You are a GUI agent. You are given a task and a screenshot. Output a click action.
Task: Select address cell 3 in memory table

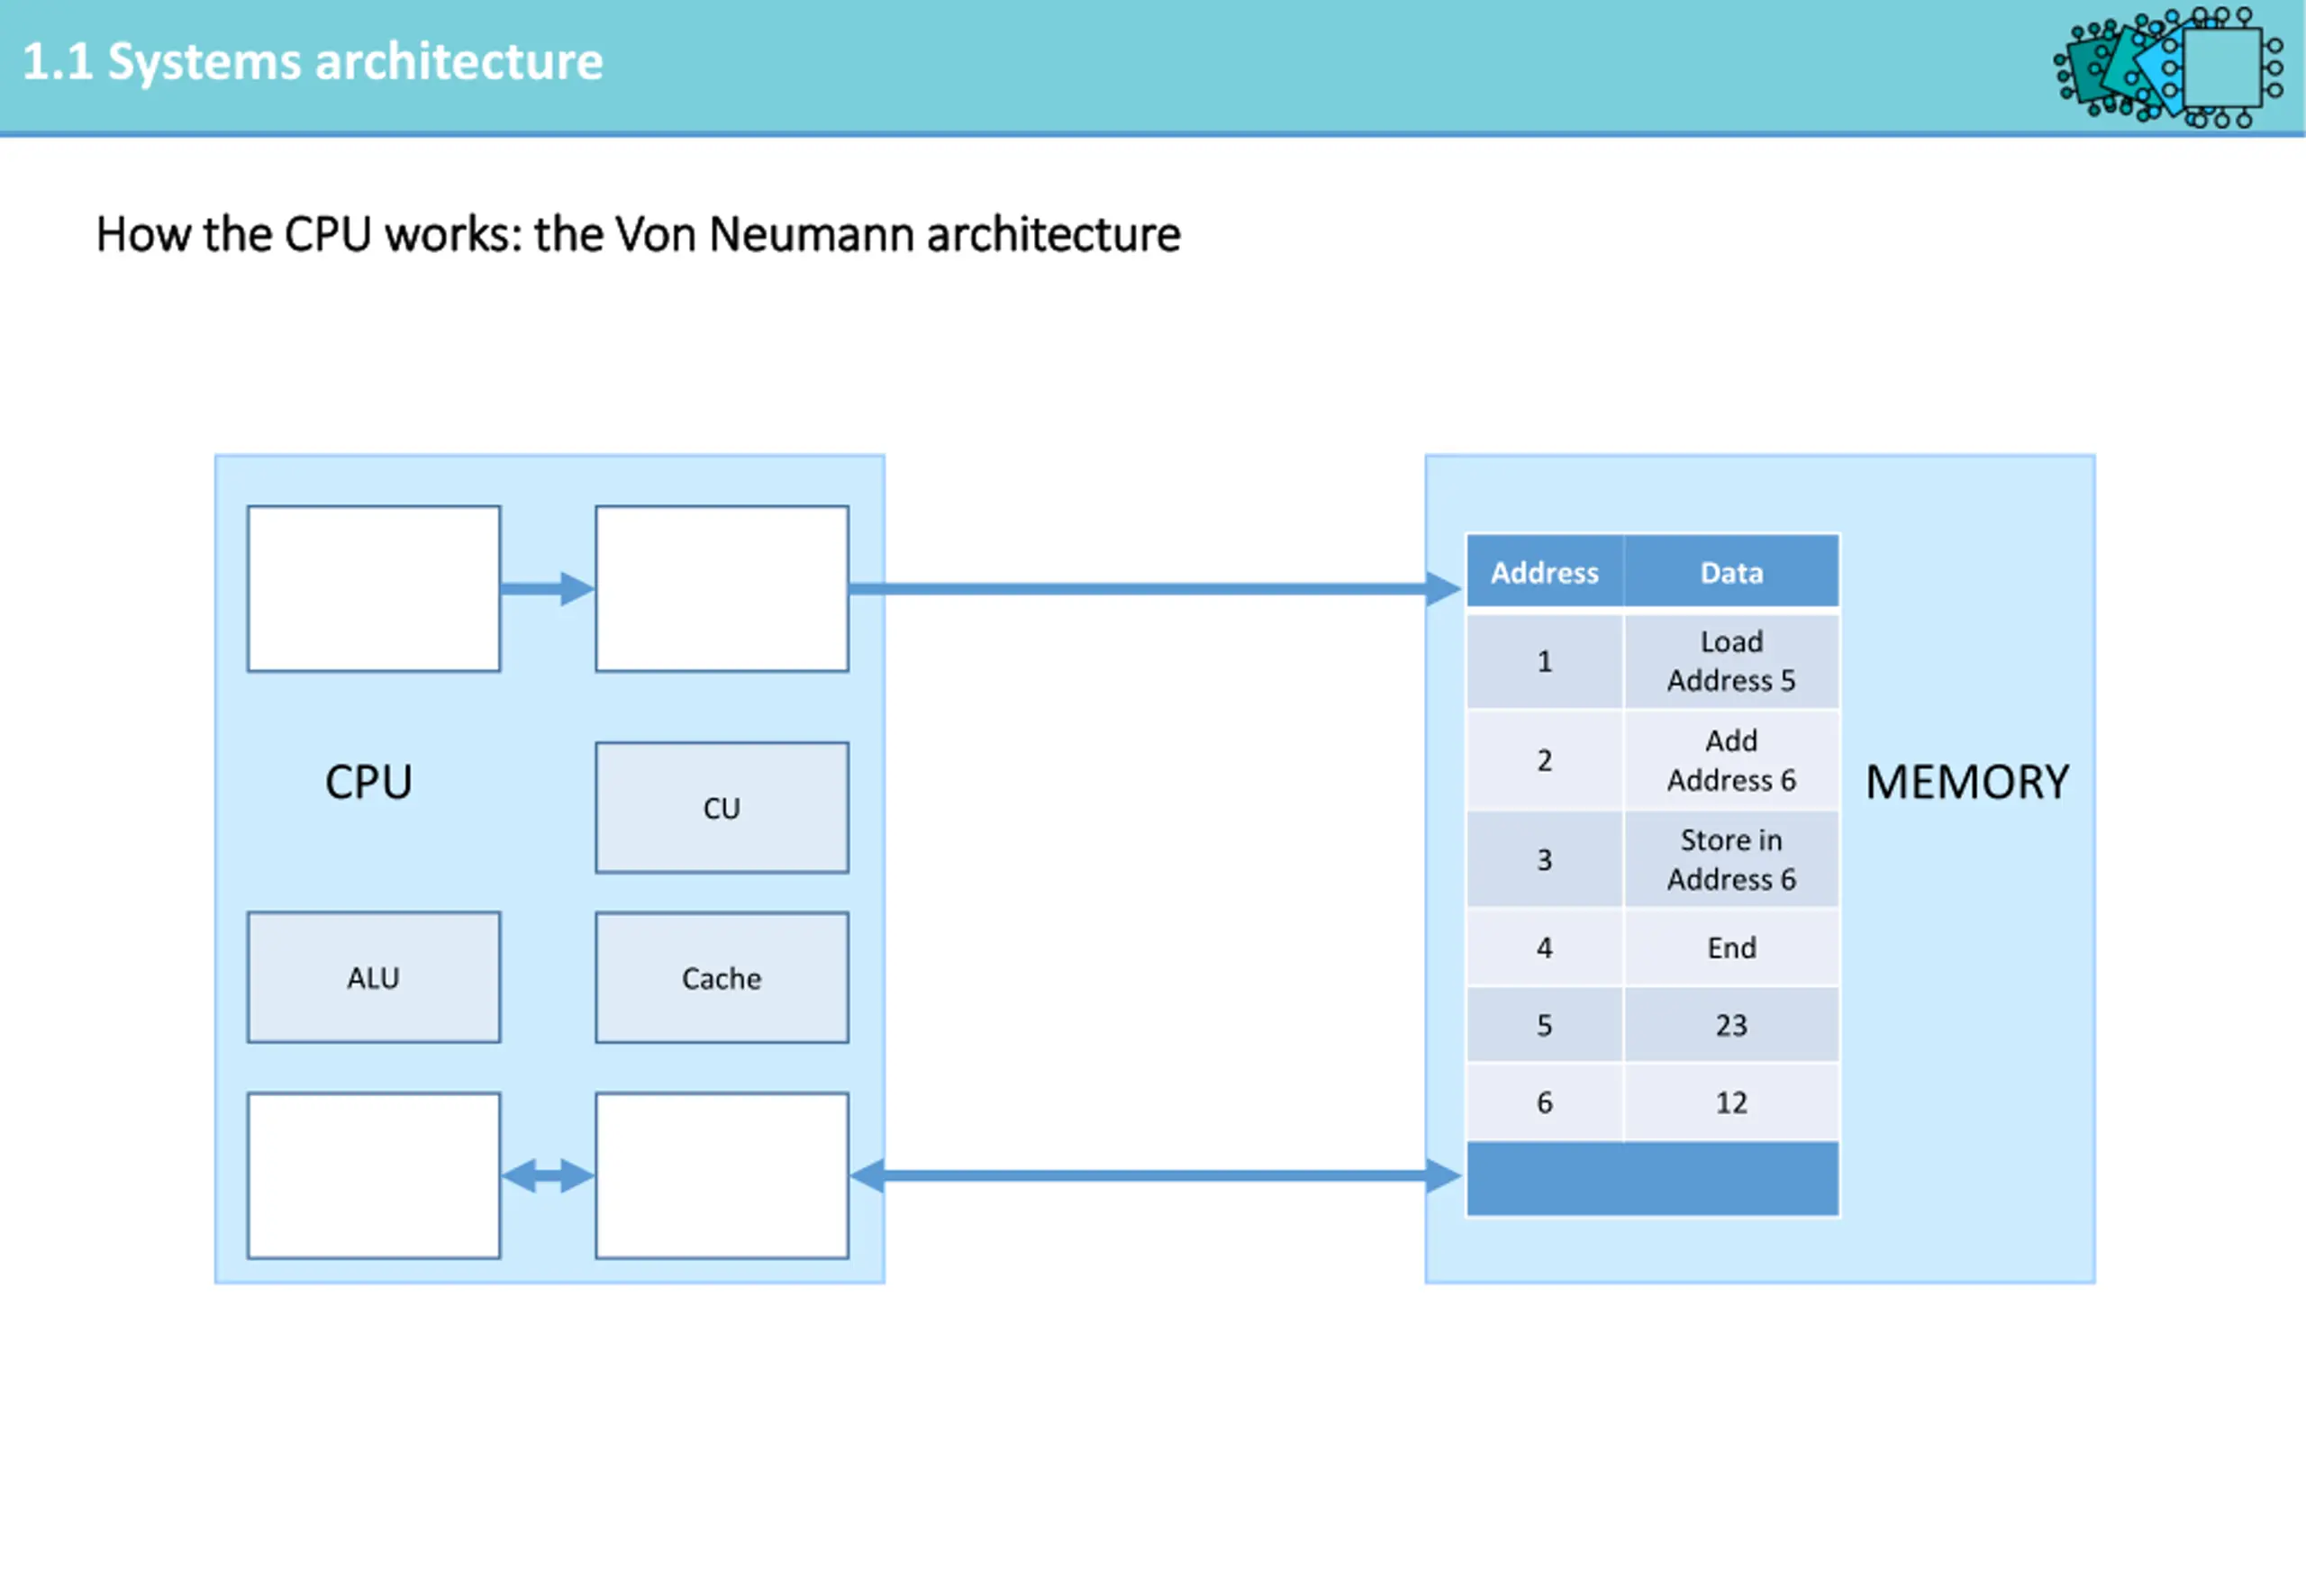(x=1545, y=859)
